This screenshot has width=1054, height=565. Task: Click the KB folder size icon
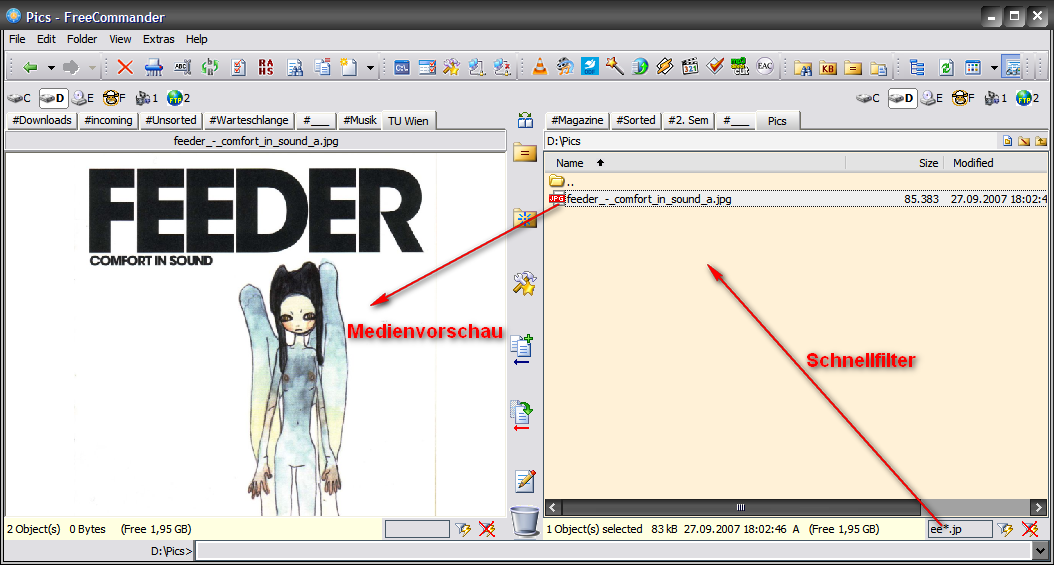[x=828, y=68]
